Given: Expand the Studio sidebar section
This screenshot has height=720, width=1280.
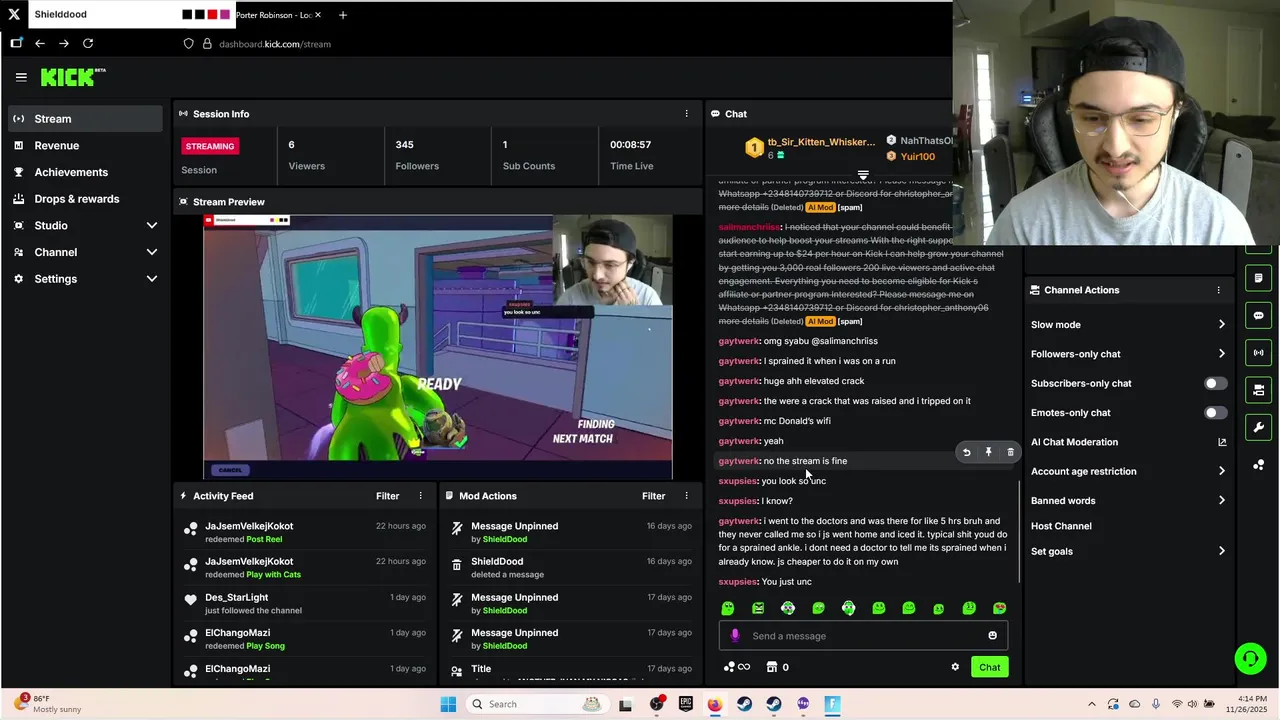Looking at the screenshot, I should (152, 225).
